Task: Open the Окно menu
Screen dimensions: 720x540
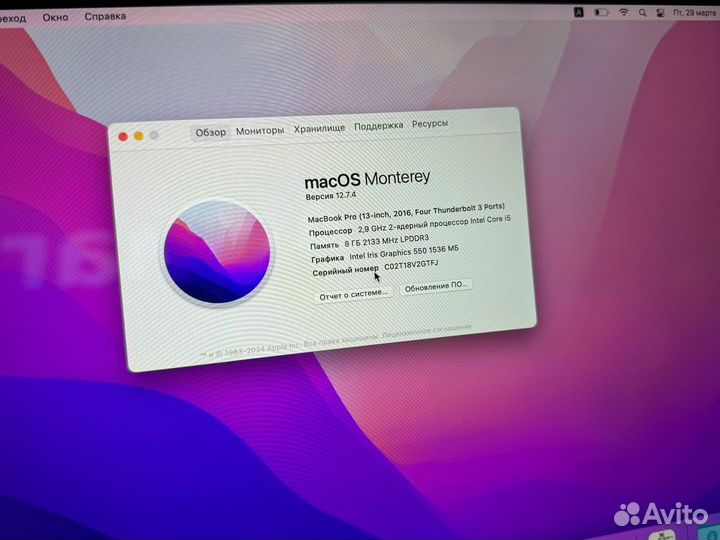Action: [55, 17]
